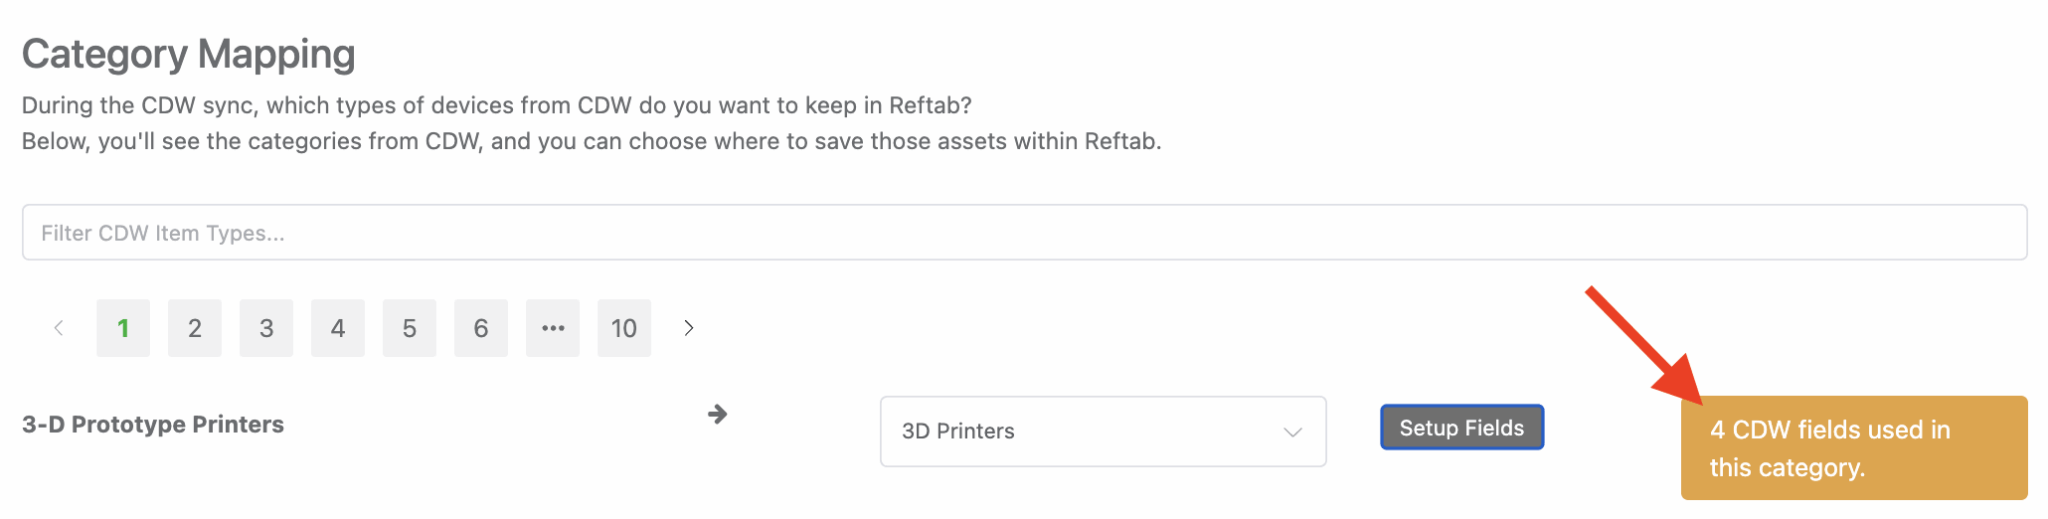Expand the chevron on 3D Printers select
Image resolution: width=2048 pixels, height=519 pixels.
coord(1292,432)
